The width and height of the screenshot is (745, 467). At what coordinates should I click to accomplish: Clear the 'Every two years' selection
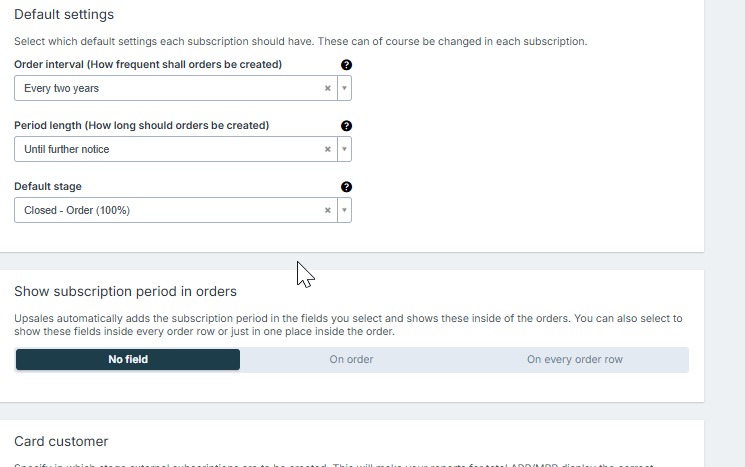coord(327,88)
